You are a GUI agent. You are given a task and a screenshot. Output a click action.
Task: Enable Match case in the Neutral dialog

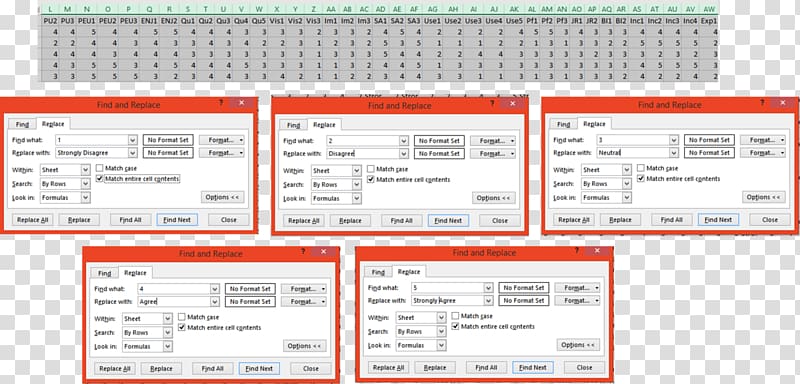coord(641,168)
